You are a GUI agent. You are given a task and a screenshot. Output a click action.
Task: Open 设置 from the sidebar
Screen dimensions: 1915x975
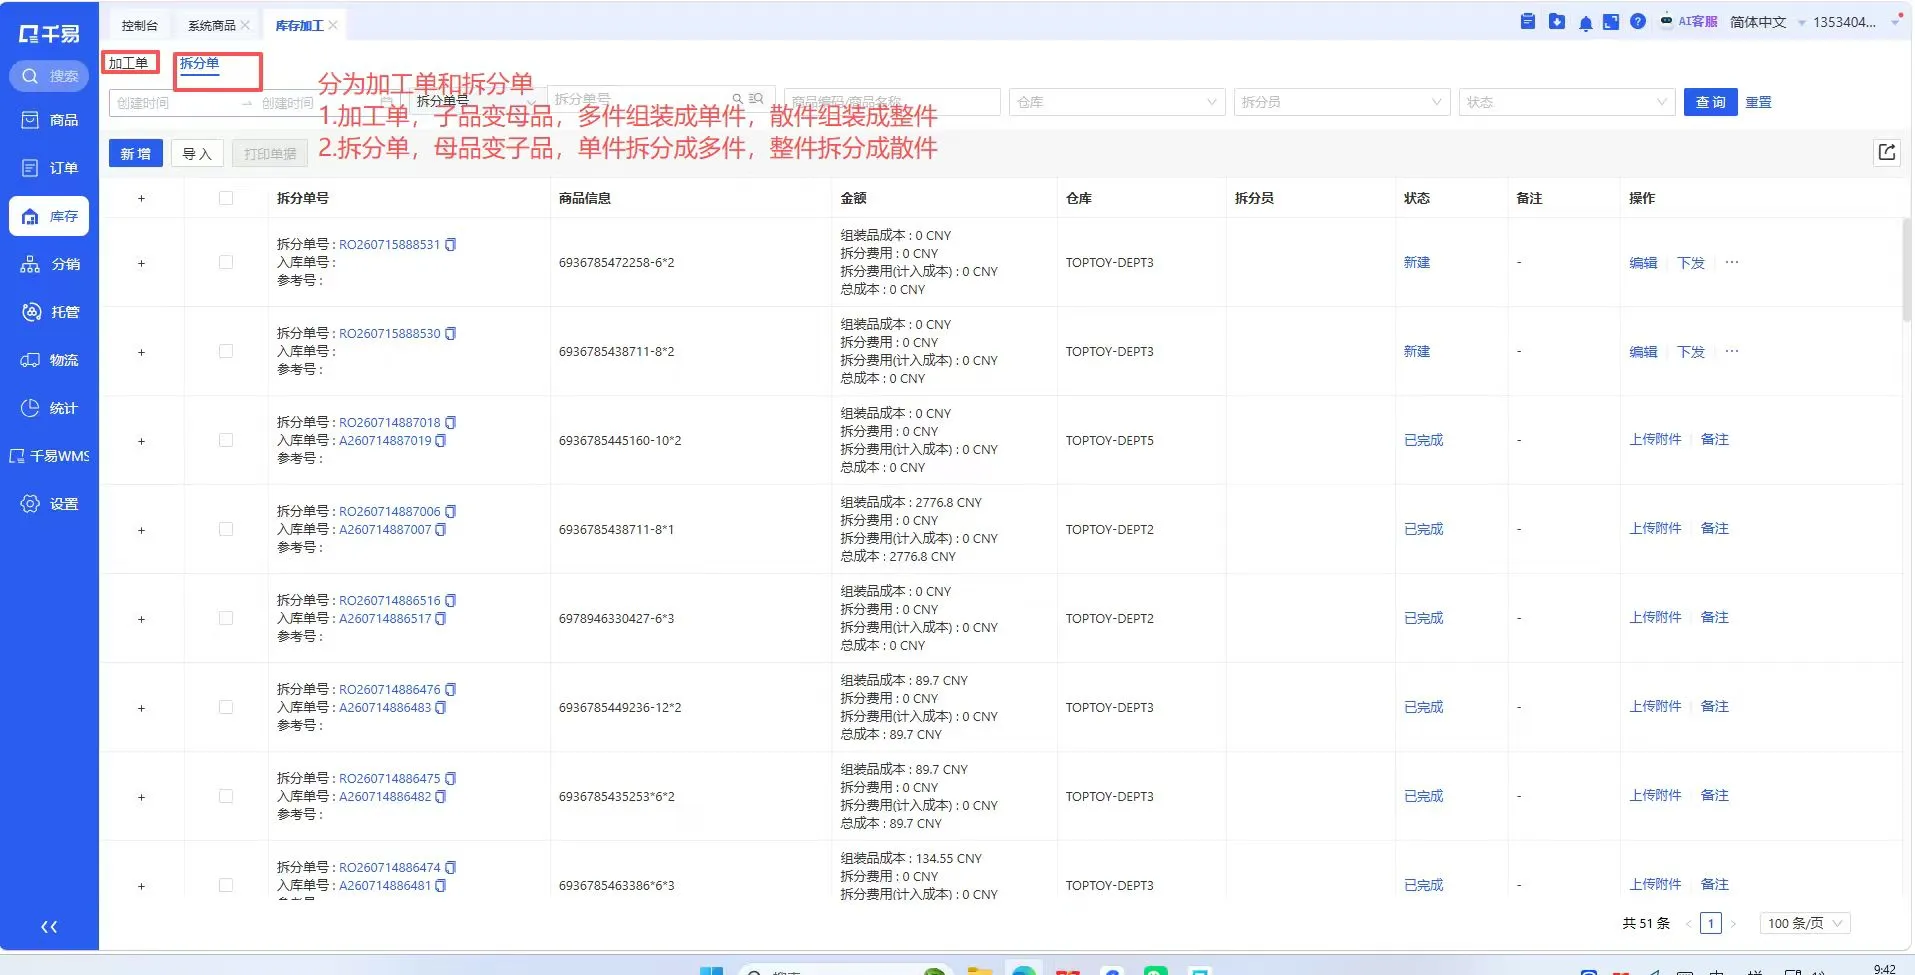click(x=49, y=504)
